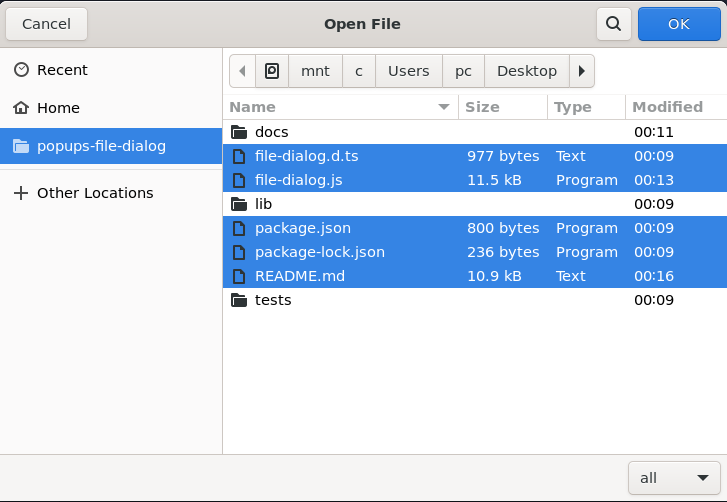
Task: Click the 10.9 kB size cell
Action: 494,276
